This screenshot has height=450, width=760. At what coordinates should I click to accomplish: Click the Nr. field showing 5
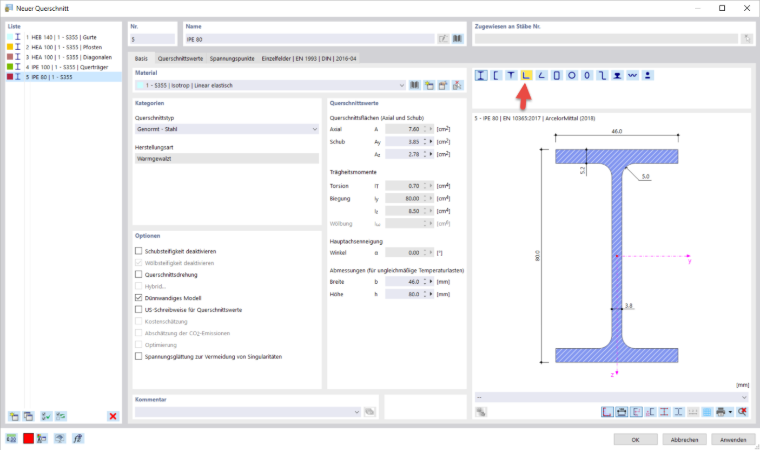[x=152, y=39]
